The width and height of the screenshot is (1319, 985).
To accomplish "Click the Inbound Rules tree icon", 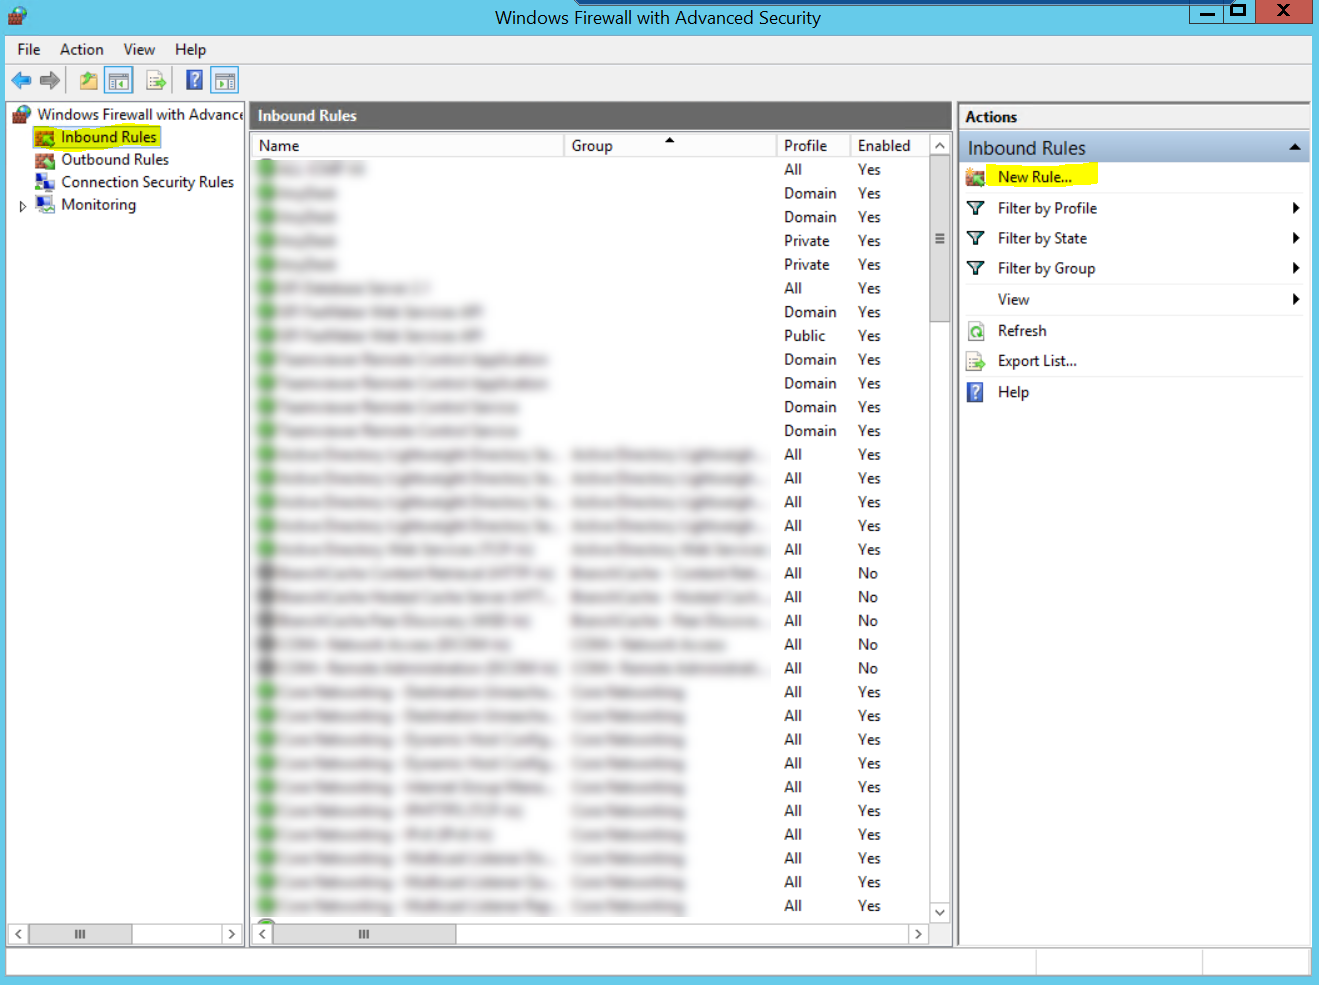I will (x=45, y=138).
